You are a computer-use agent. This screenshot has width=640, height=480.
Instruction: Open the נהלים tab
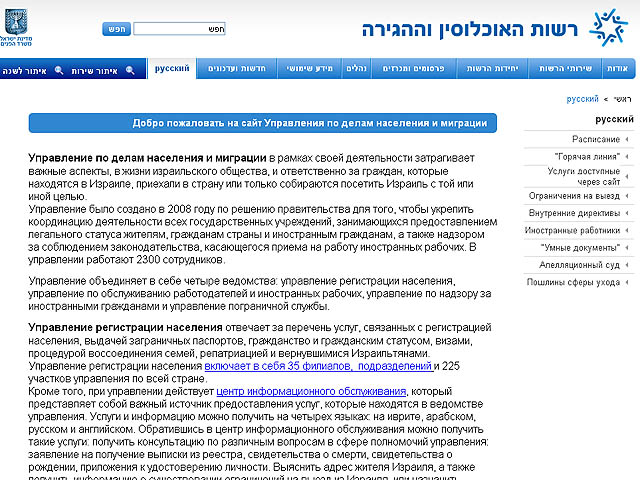[356, 68]
